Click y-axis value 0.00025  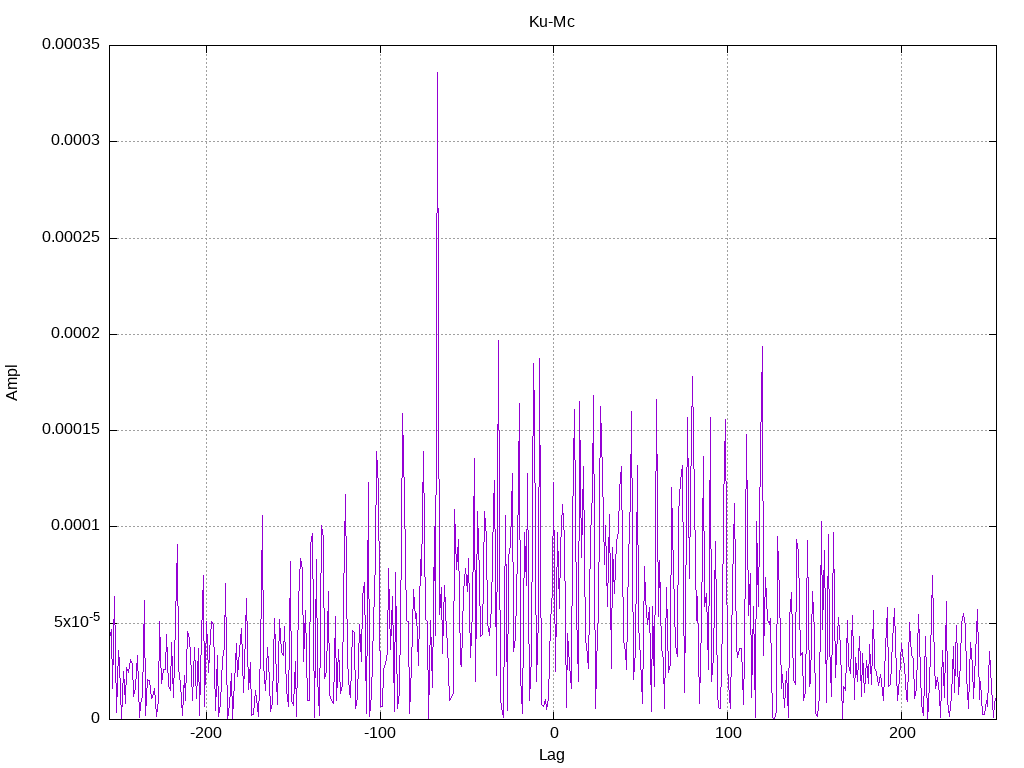click(x=71, y=237)
